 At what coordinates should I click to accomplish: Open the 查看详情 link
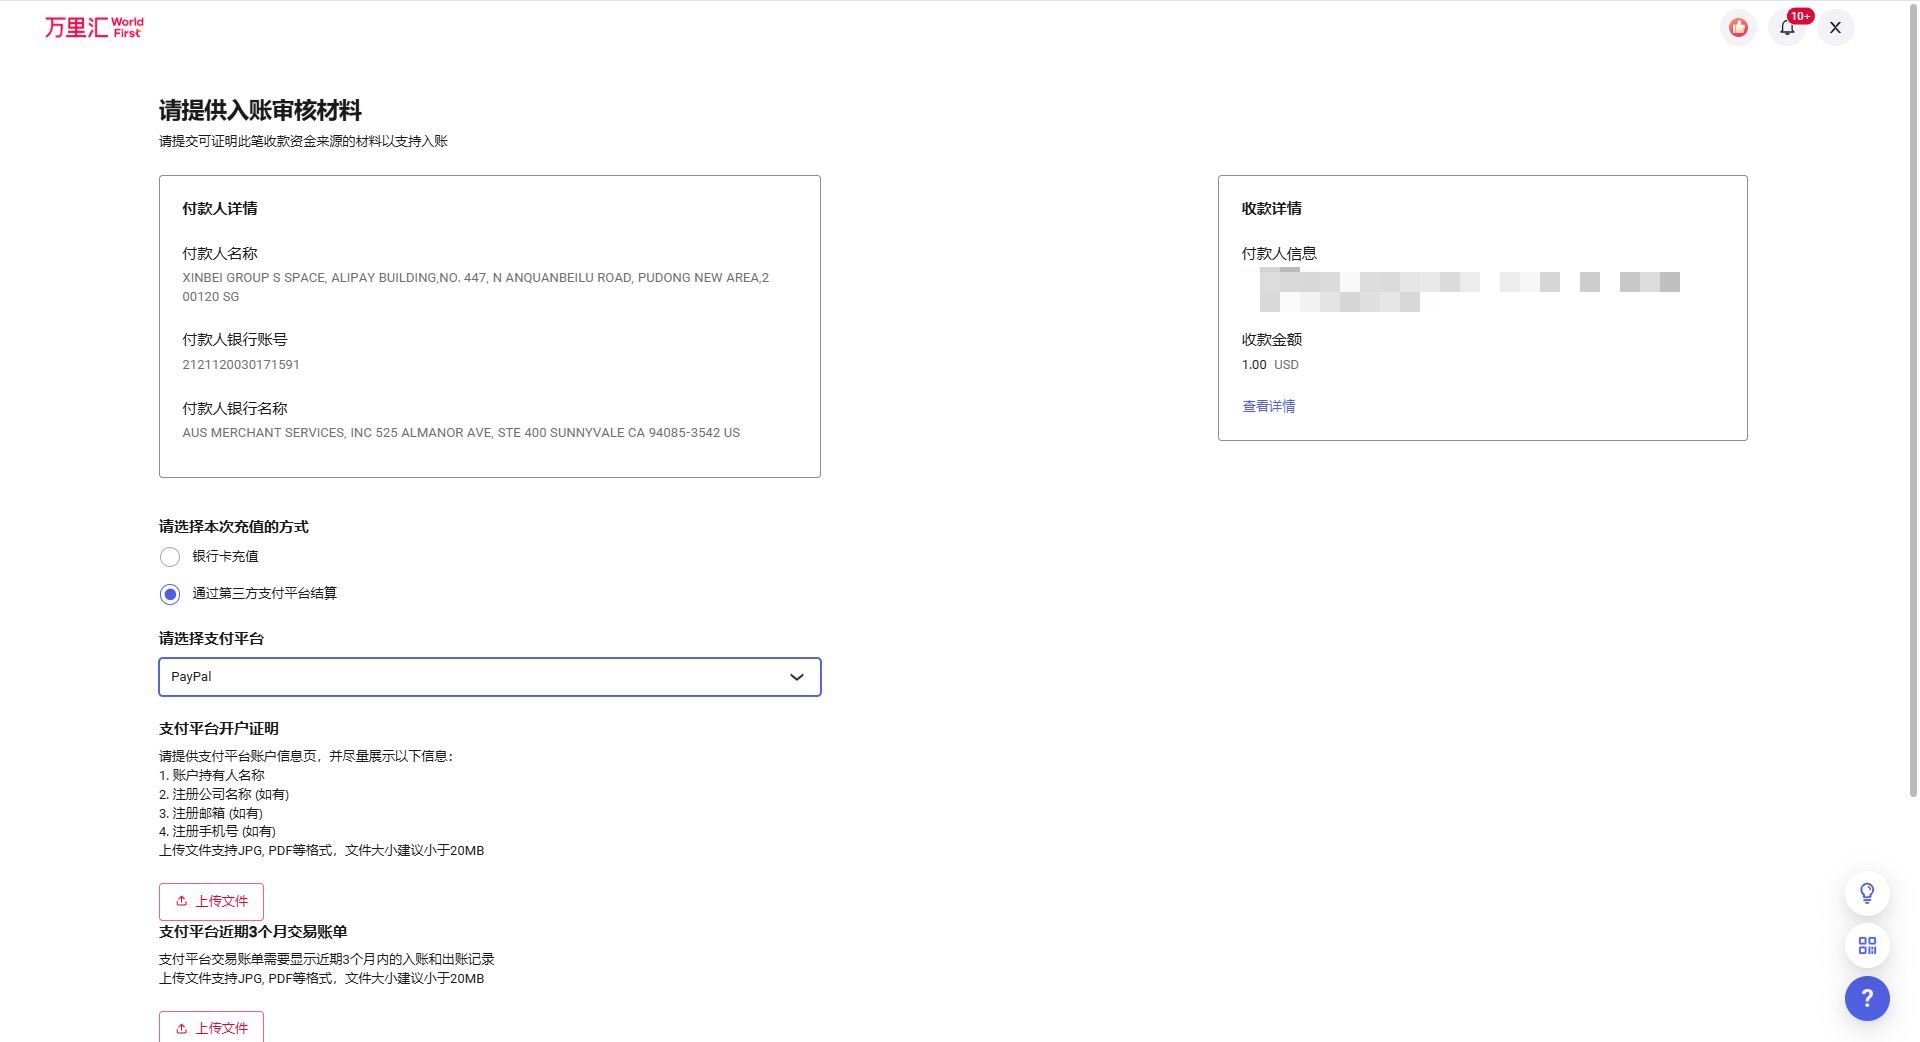point(1268,406)
